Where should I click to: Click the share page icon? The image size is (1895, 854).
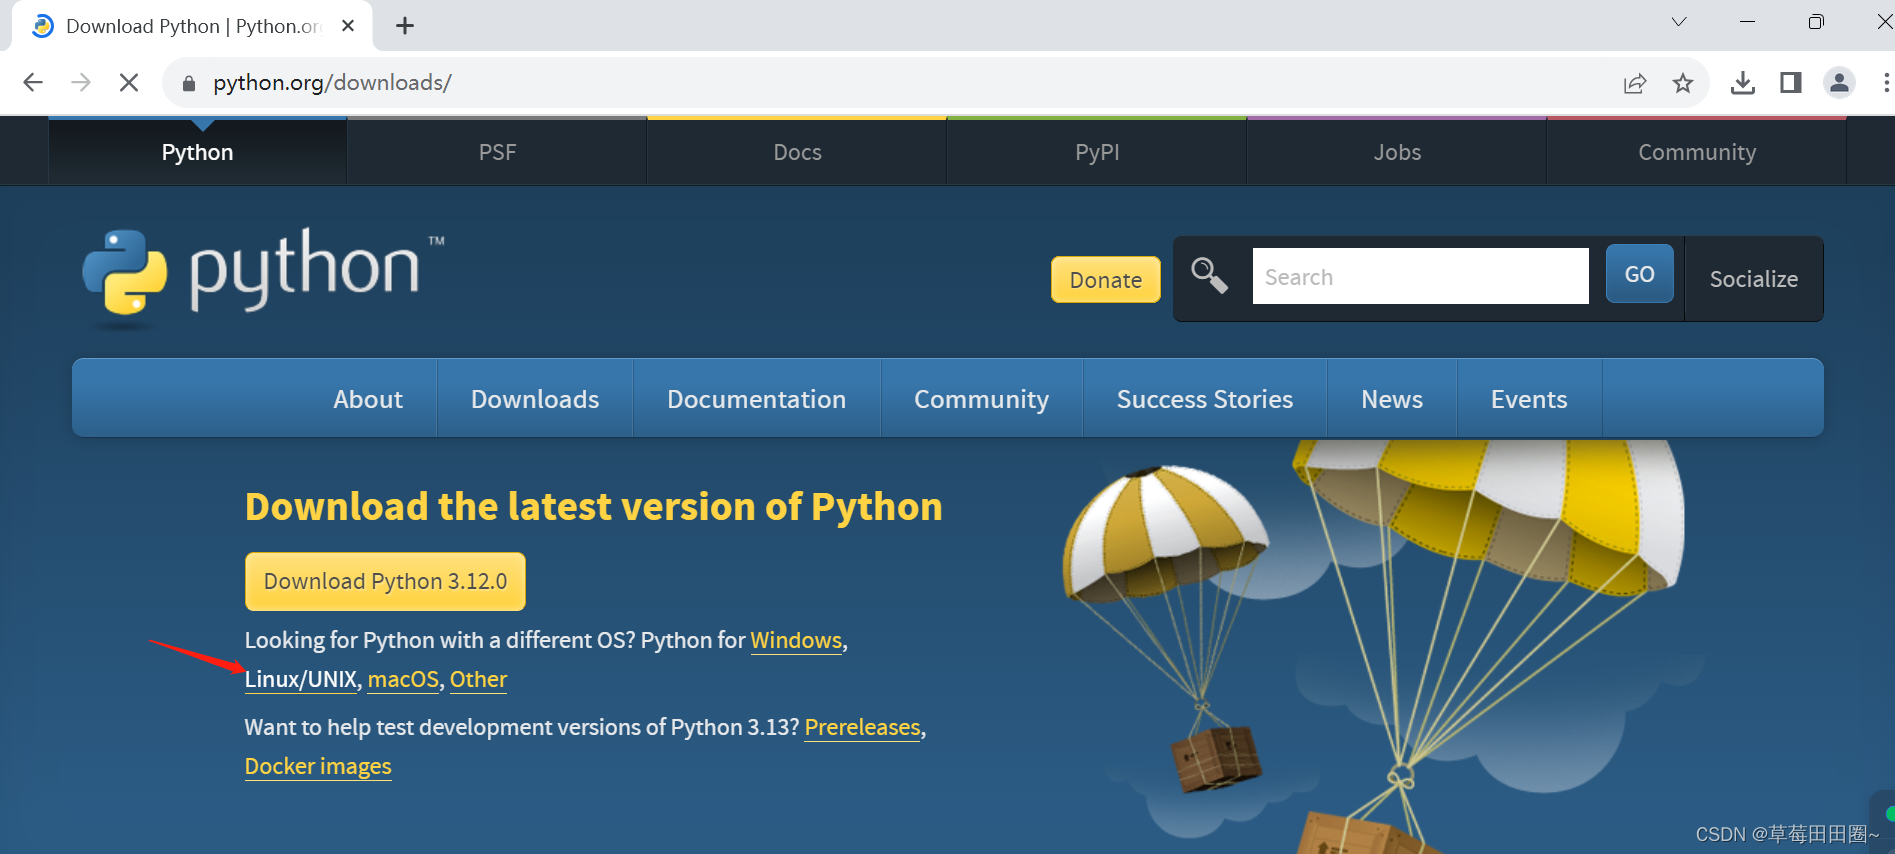point(1635,83)
